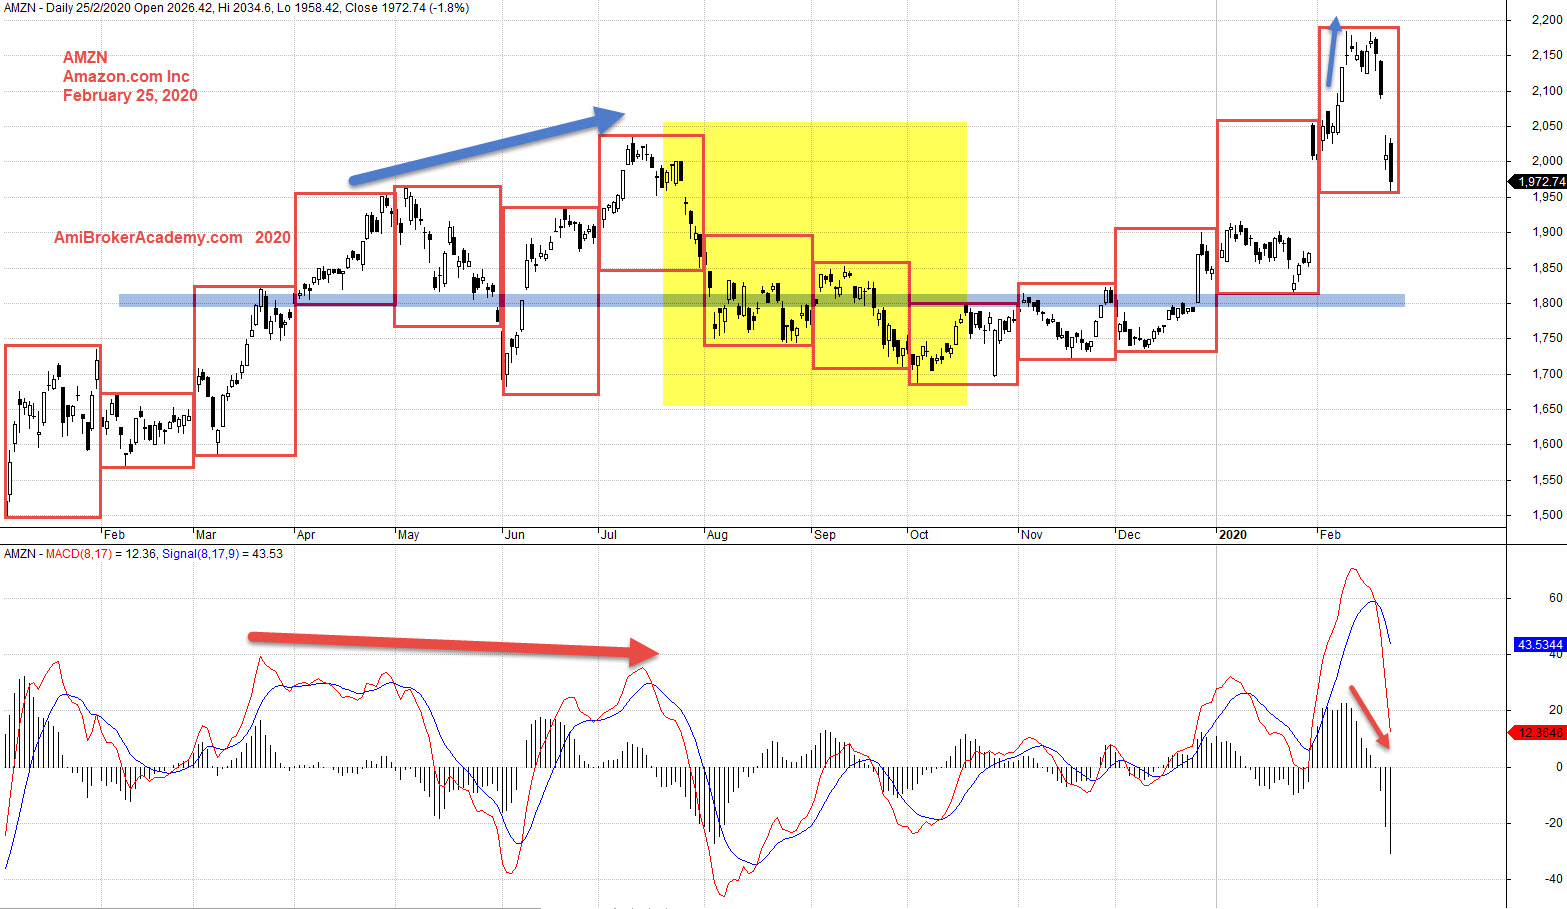Select the current price tag 1,972.74

coord(1538,181)
